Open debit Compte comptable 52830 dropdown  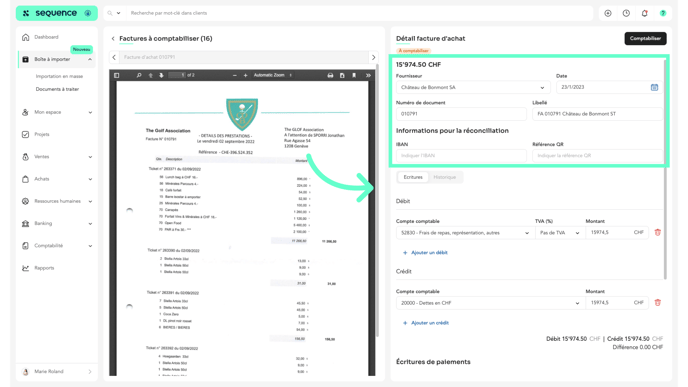click(x=465, y=233)
